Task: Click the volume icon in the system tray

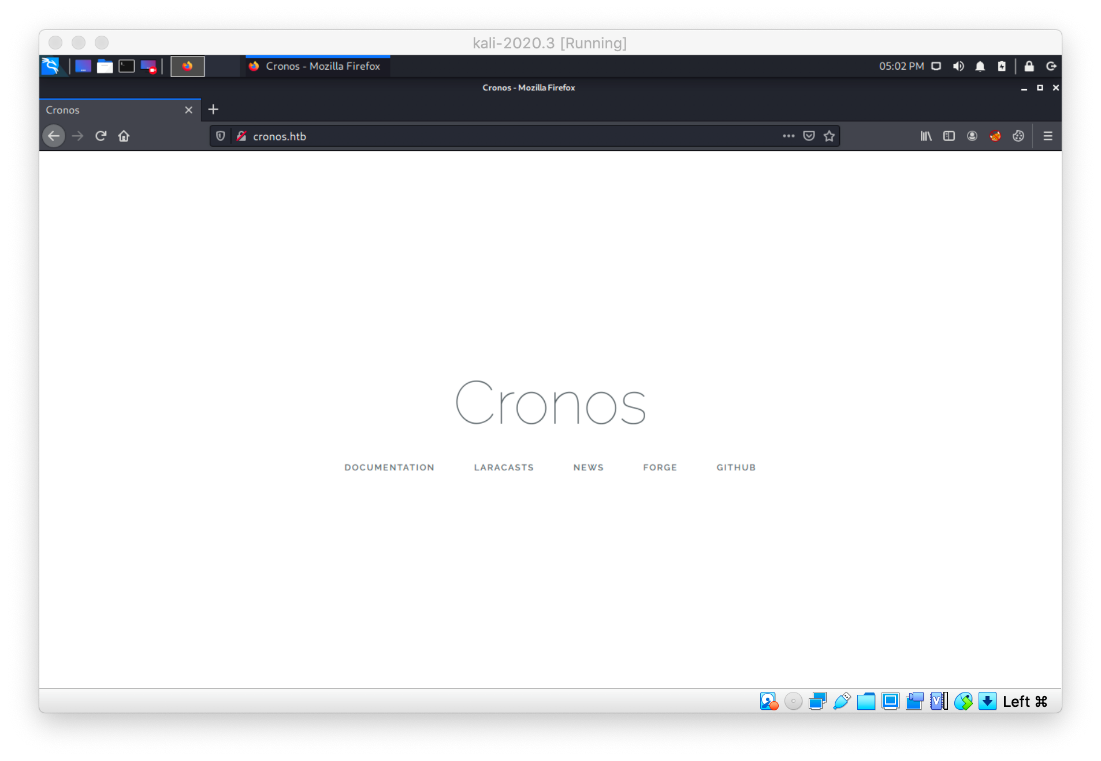Action: (958, 66)
